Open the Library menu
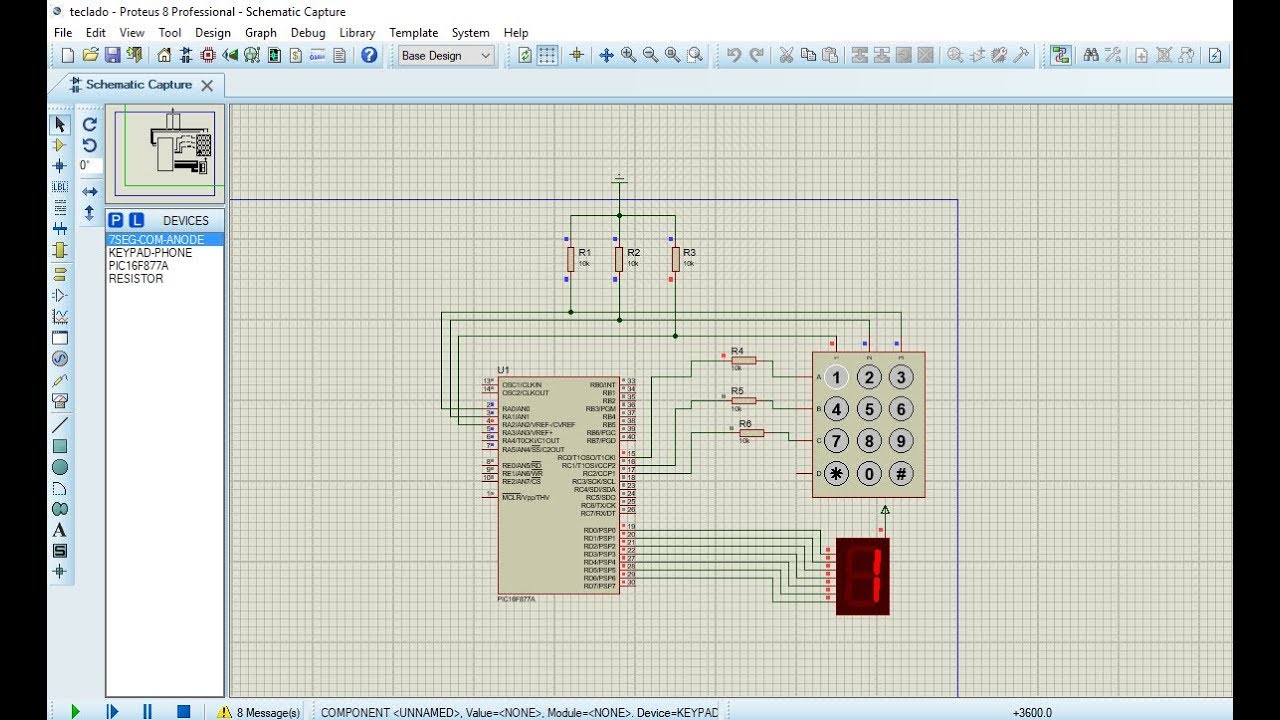The image size is (1280, 720). [x=357, y=33]
